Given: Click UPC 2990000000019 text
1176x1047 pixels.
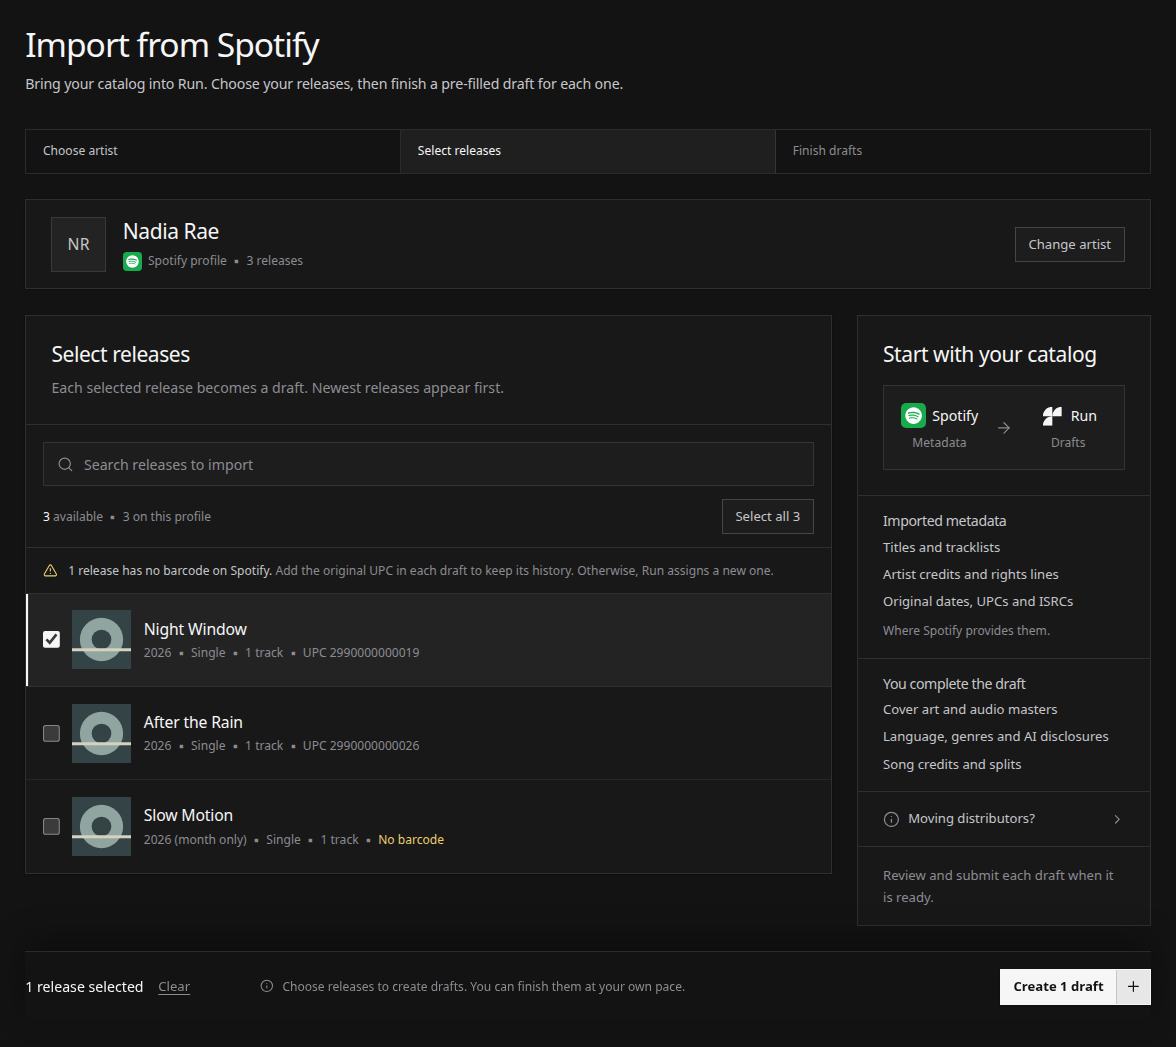Looking at the screenshot, I should coord(361,652).
